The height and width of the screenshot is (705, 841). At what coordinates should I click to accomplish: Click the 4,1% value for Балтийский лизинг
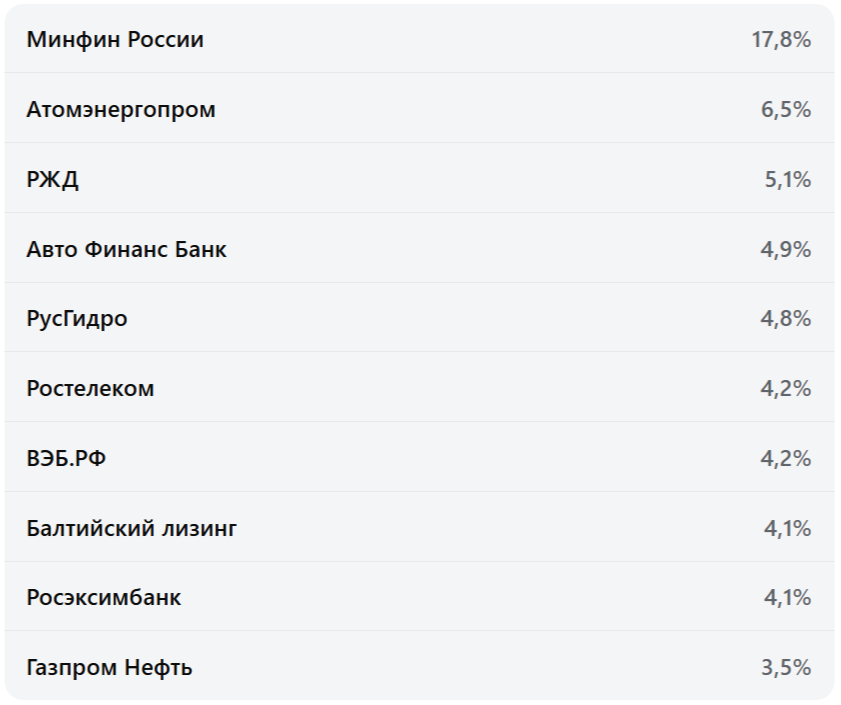click(786, 528)
